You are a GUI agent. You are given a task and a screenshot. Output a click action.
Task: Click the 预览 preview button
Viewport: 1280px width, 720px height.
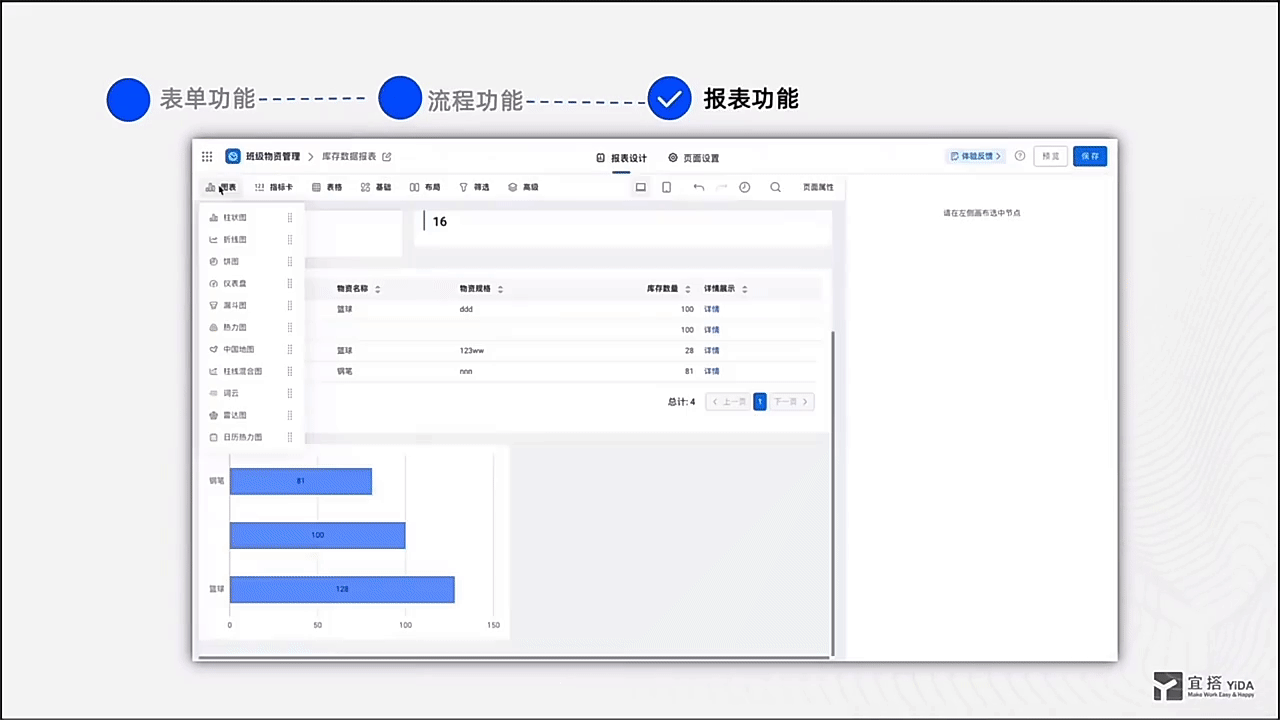[1051, 156]
